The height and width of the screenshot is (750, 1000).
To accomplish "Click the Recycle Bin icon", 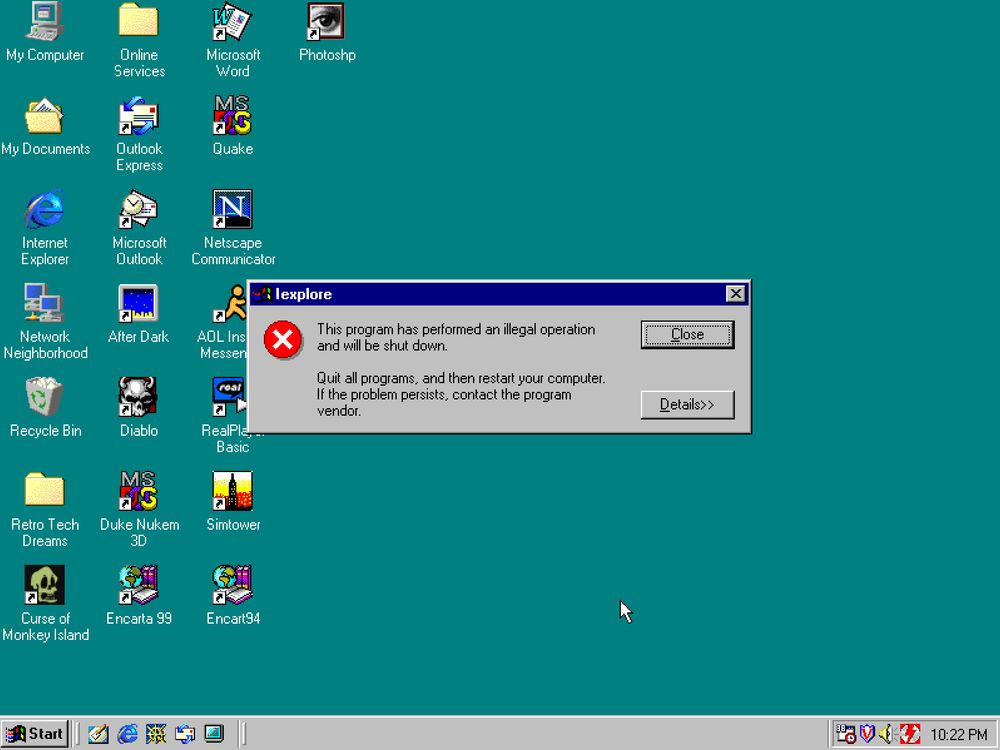I will pyautogui.click(x=45, y=408).
